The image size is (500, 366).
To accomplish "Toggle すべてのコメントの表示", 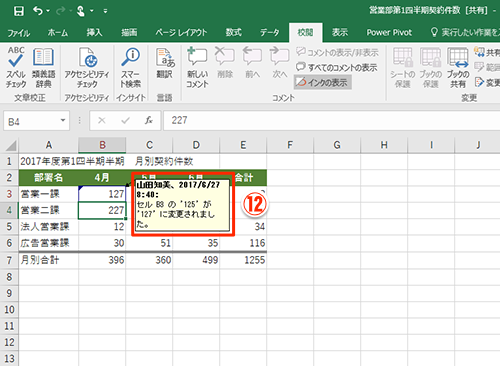I will pos(337,67).
